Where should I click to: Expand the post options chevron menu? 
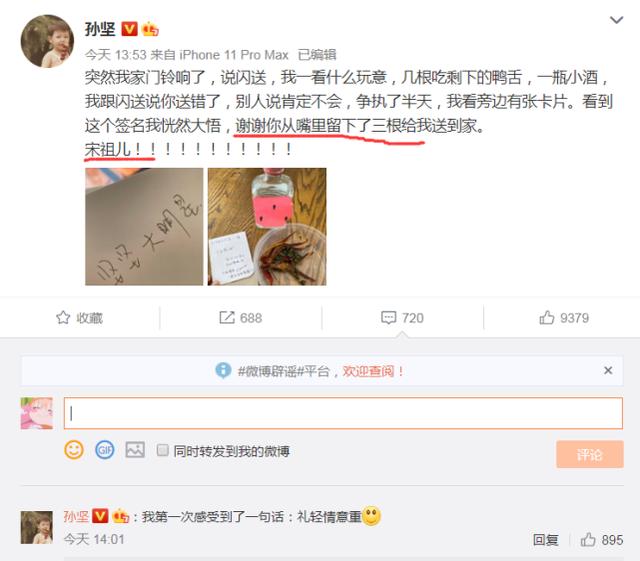tap(616, 20)
